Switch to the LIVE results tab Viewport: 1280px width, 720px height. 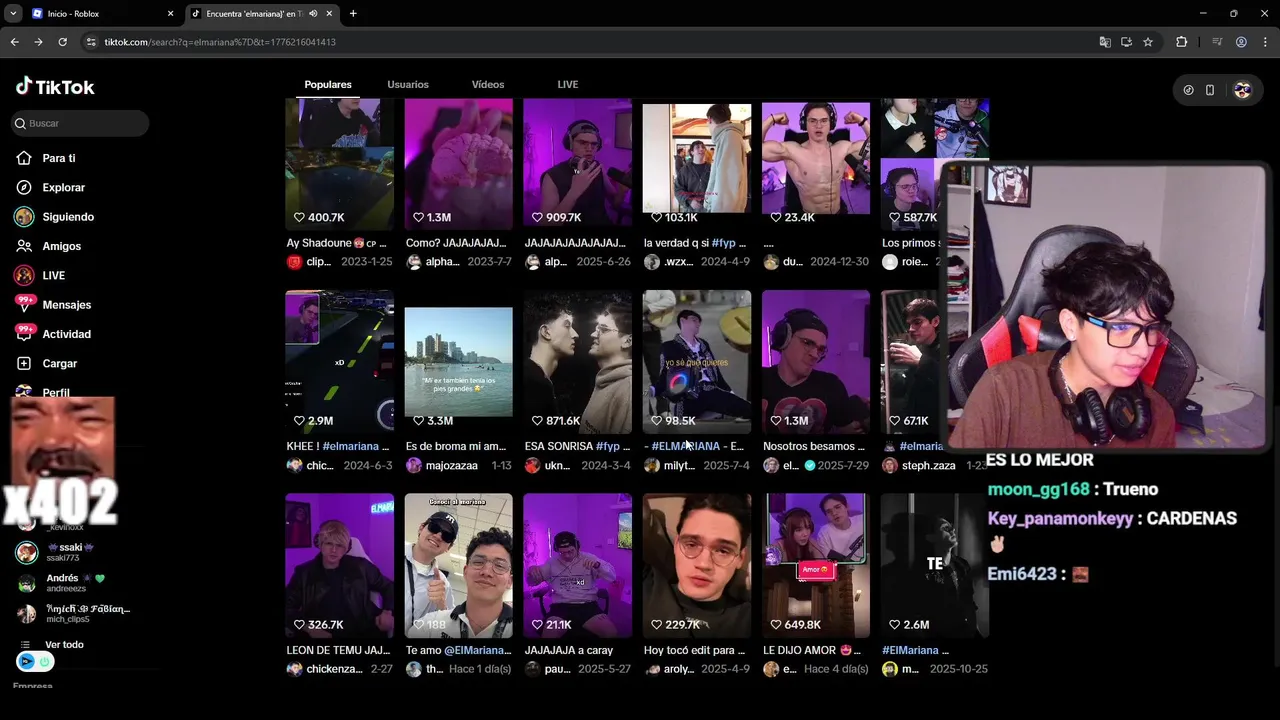tap(568, 85)
